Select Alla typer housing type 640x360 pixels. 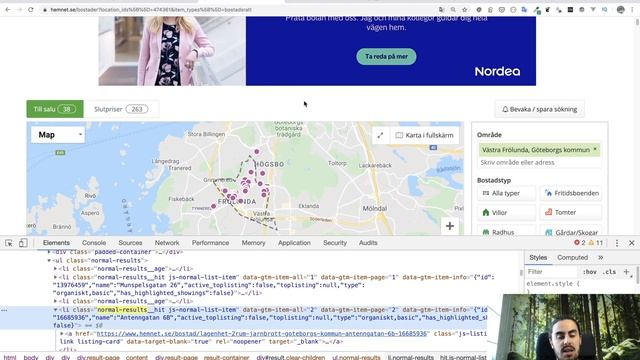coord(506,193)
